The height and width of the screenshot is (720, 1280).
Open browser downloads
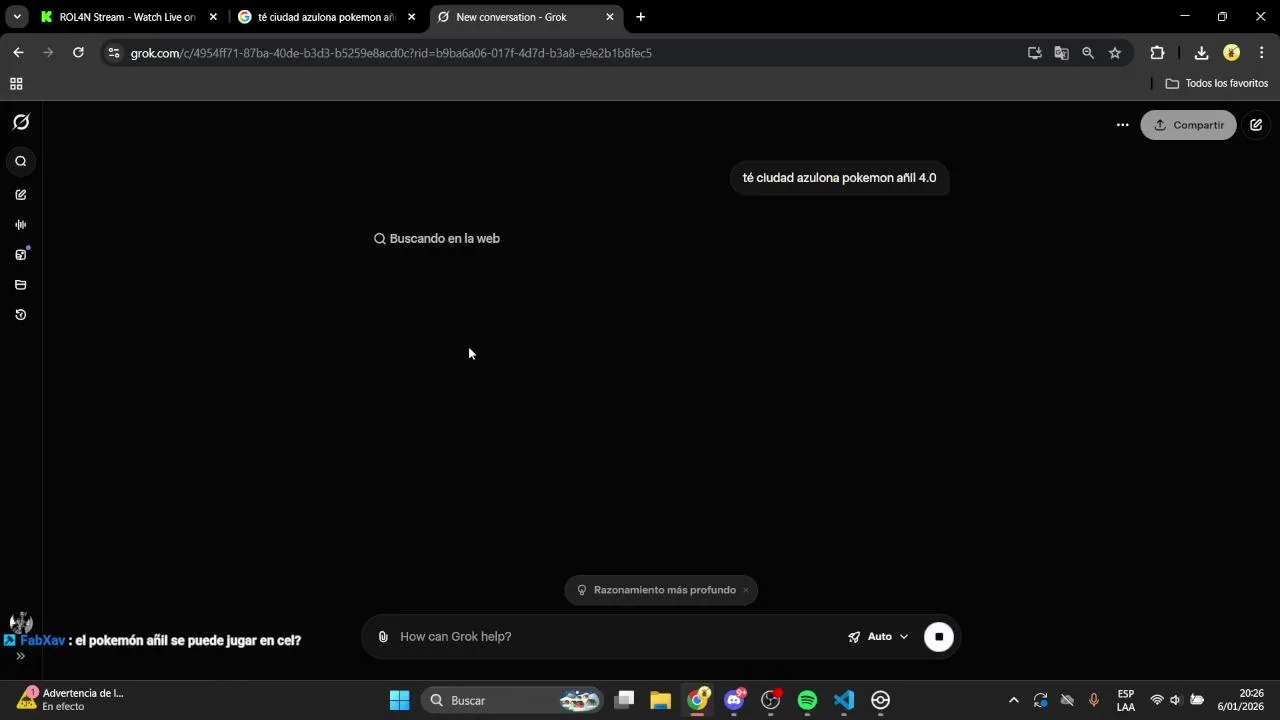tap(1201, 53)
